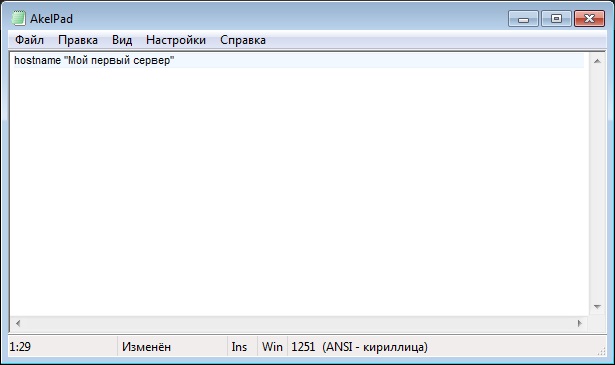Click the vertical scrollbar up arrow

point(597,61)
